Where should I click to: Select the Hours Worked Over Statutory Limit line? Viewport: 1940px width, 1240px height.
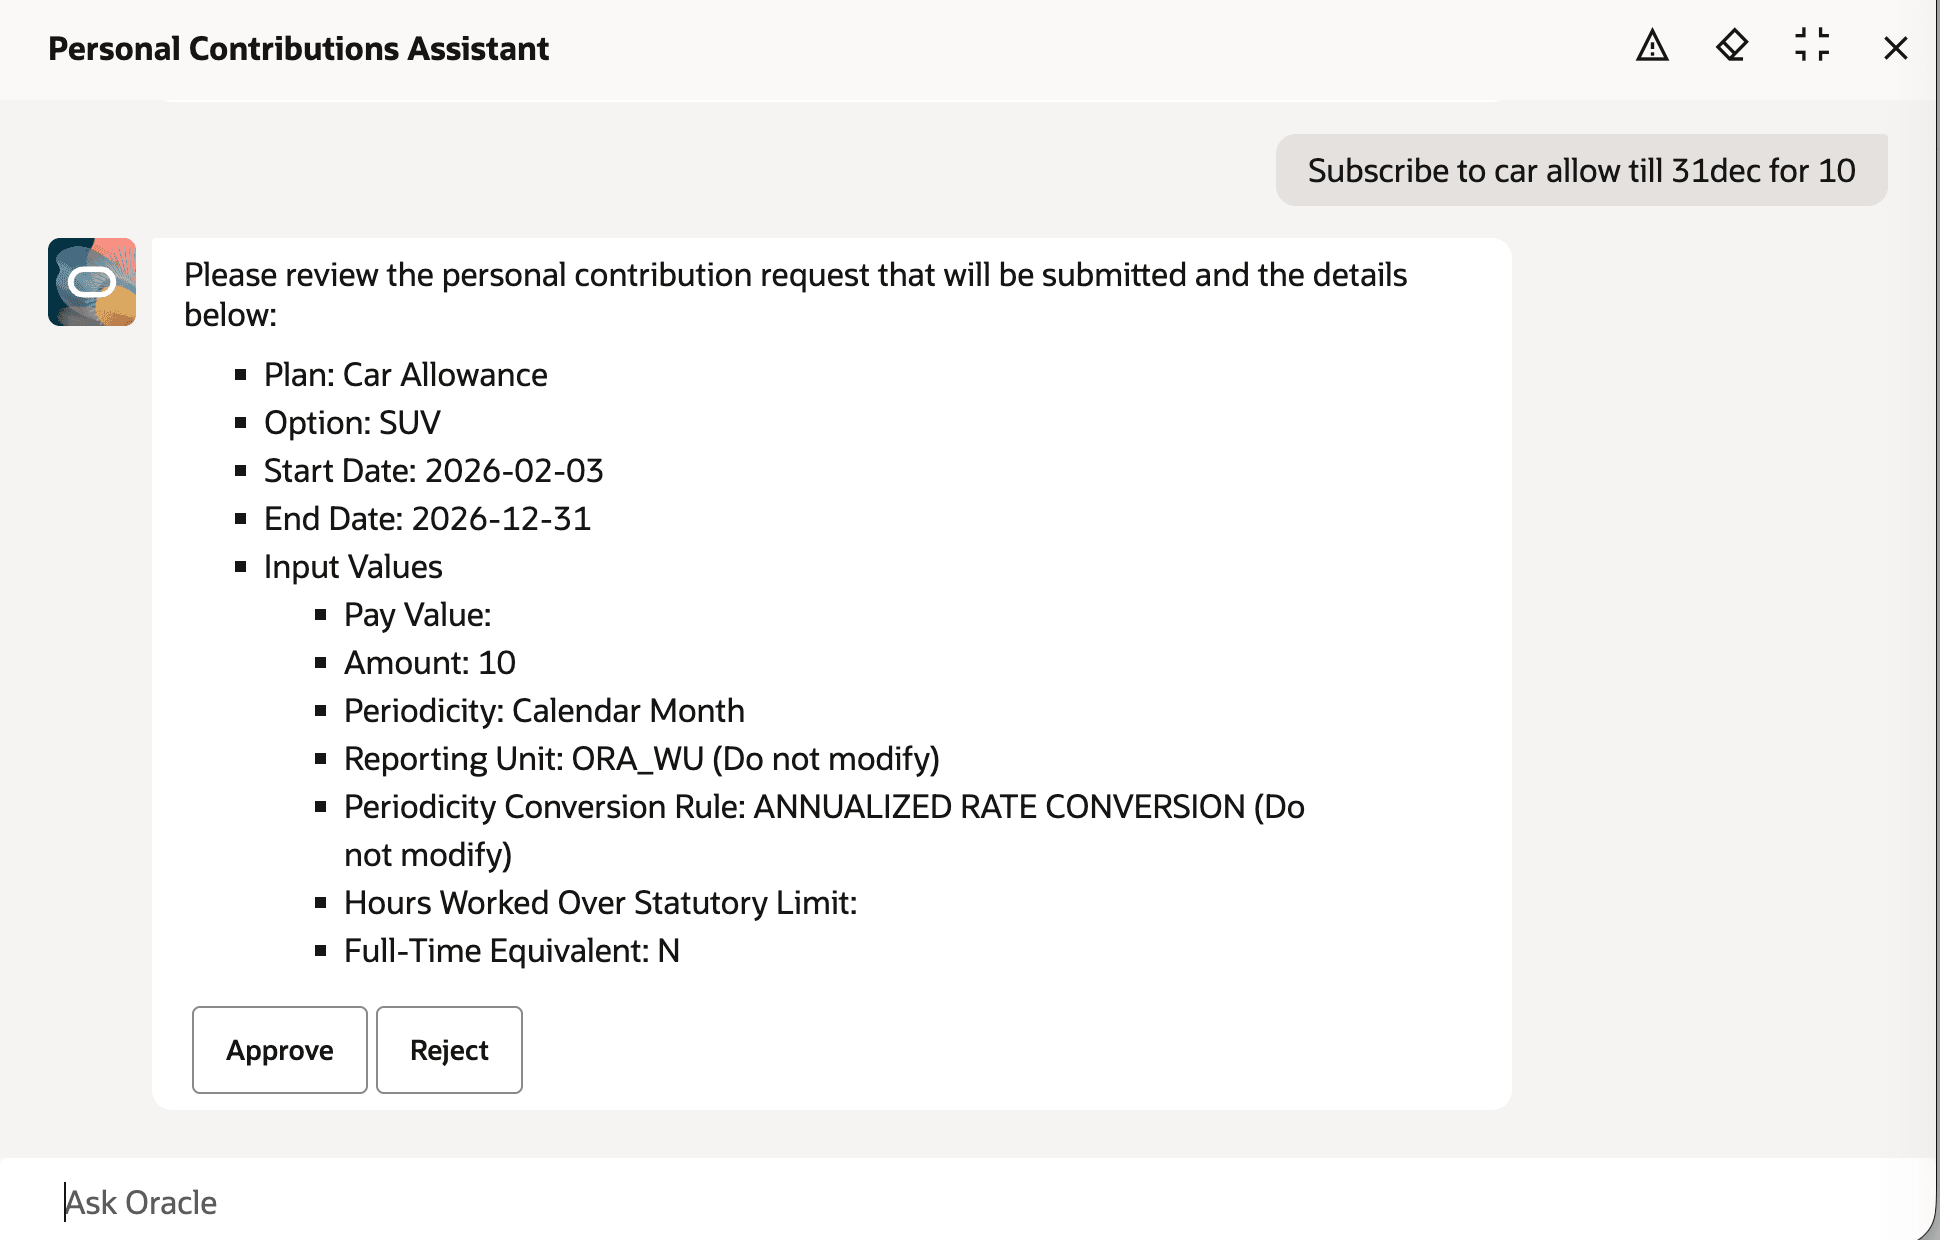pos(601,903)
